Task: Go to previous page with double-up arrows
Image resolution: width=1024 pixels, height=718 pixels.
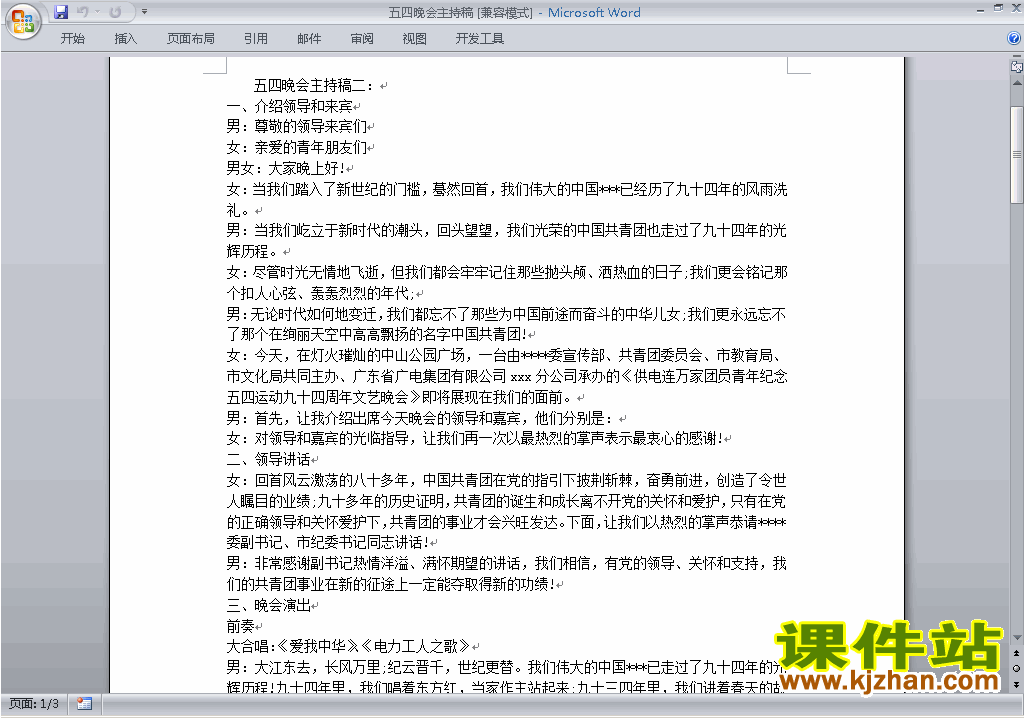Action: click(x=1017, y=653)
